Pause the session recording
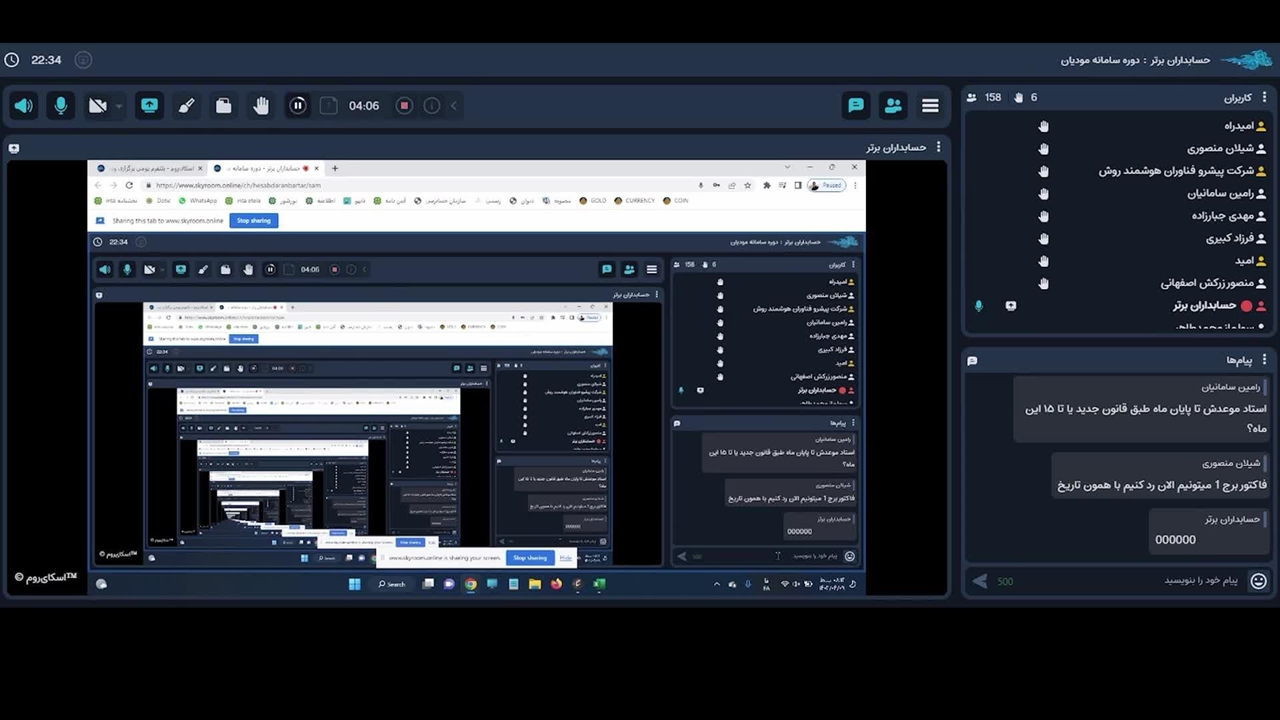The width and height of the screenshot is (1280, 720). (297, 105)
